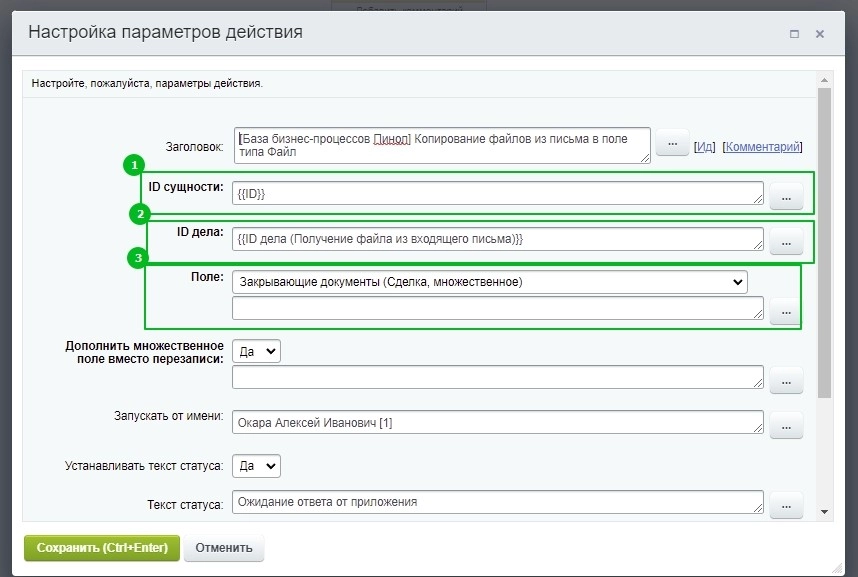The image size is (858, 577).
Task: Click the Комментарий link
Action: coord(762,147)
